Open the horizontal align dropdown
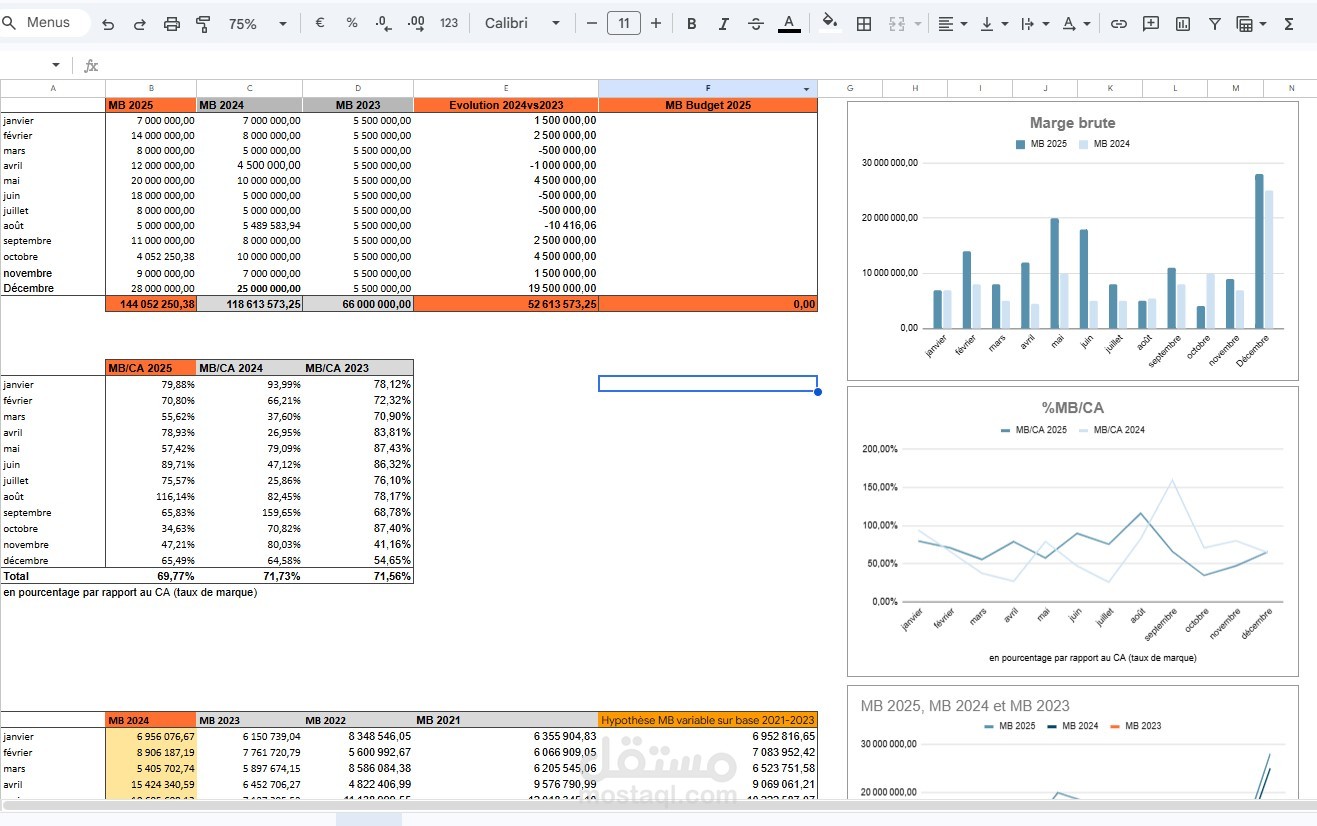This screenshot has height=826, width=1317. (x=952, y=23)
